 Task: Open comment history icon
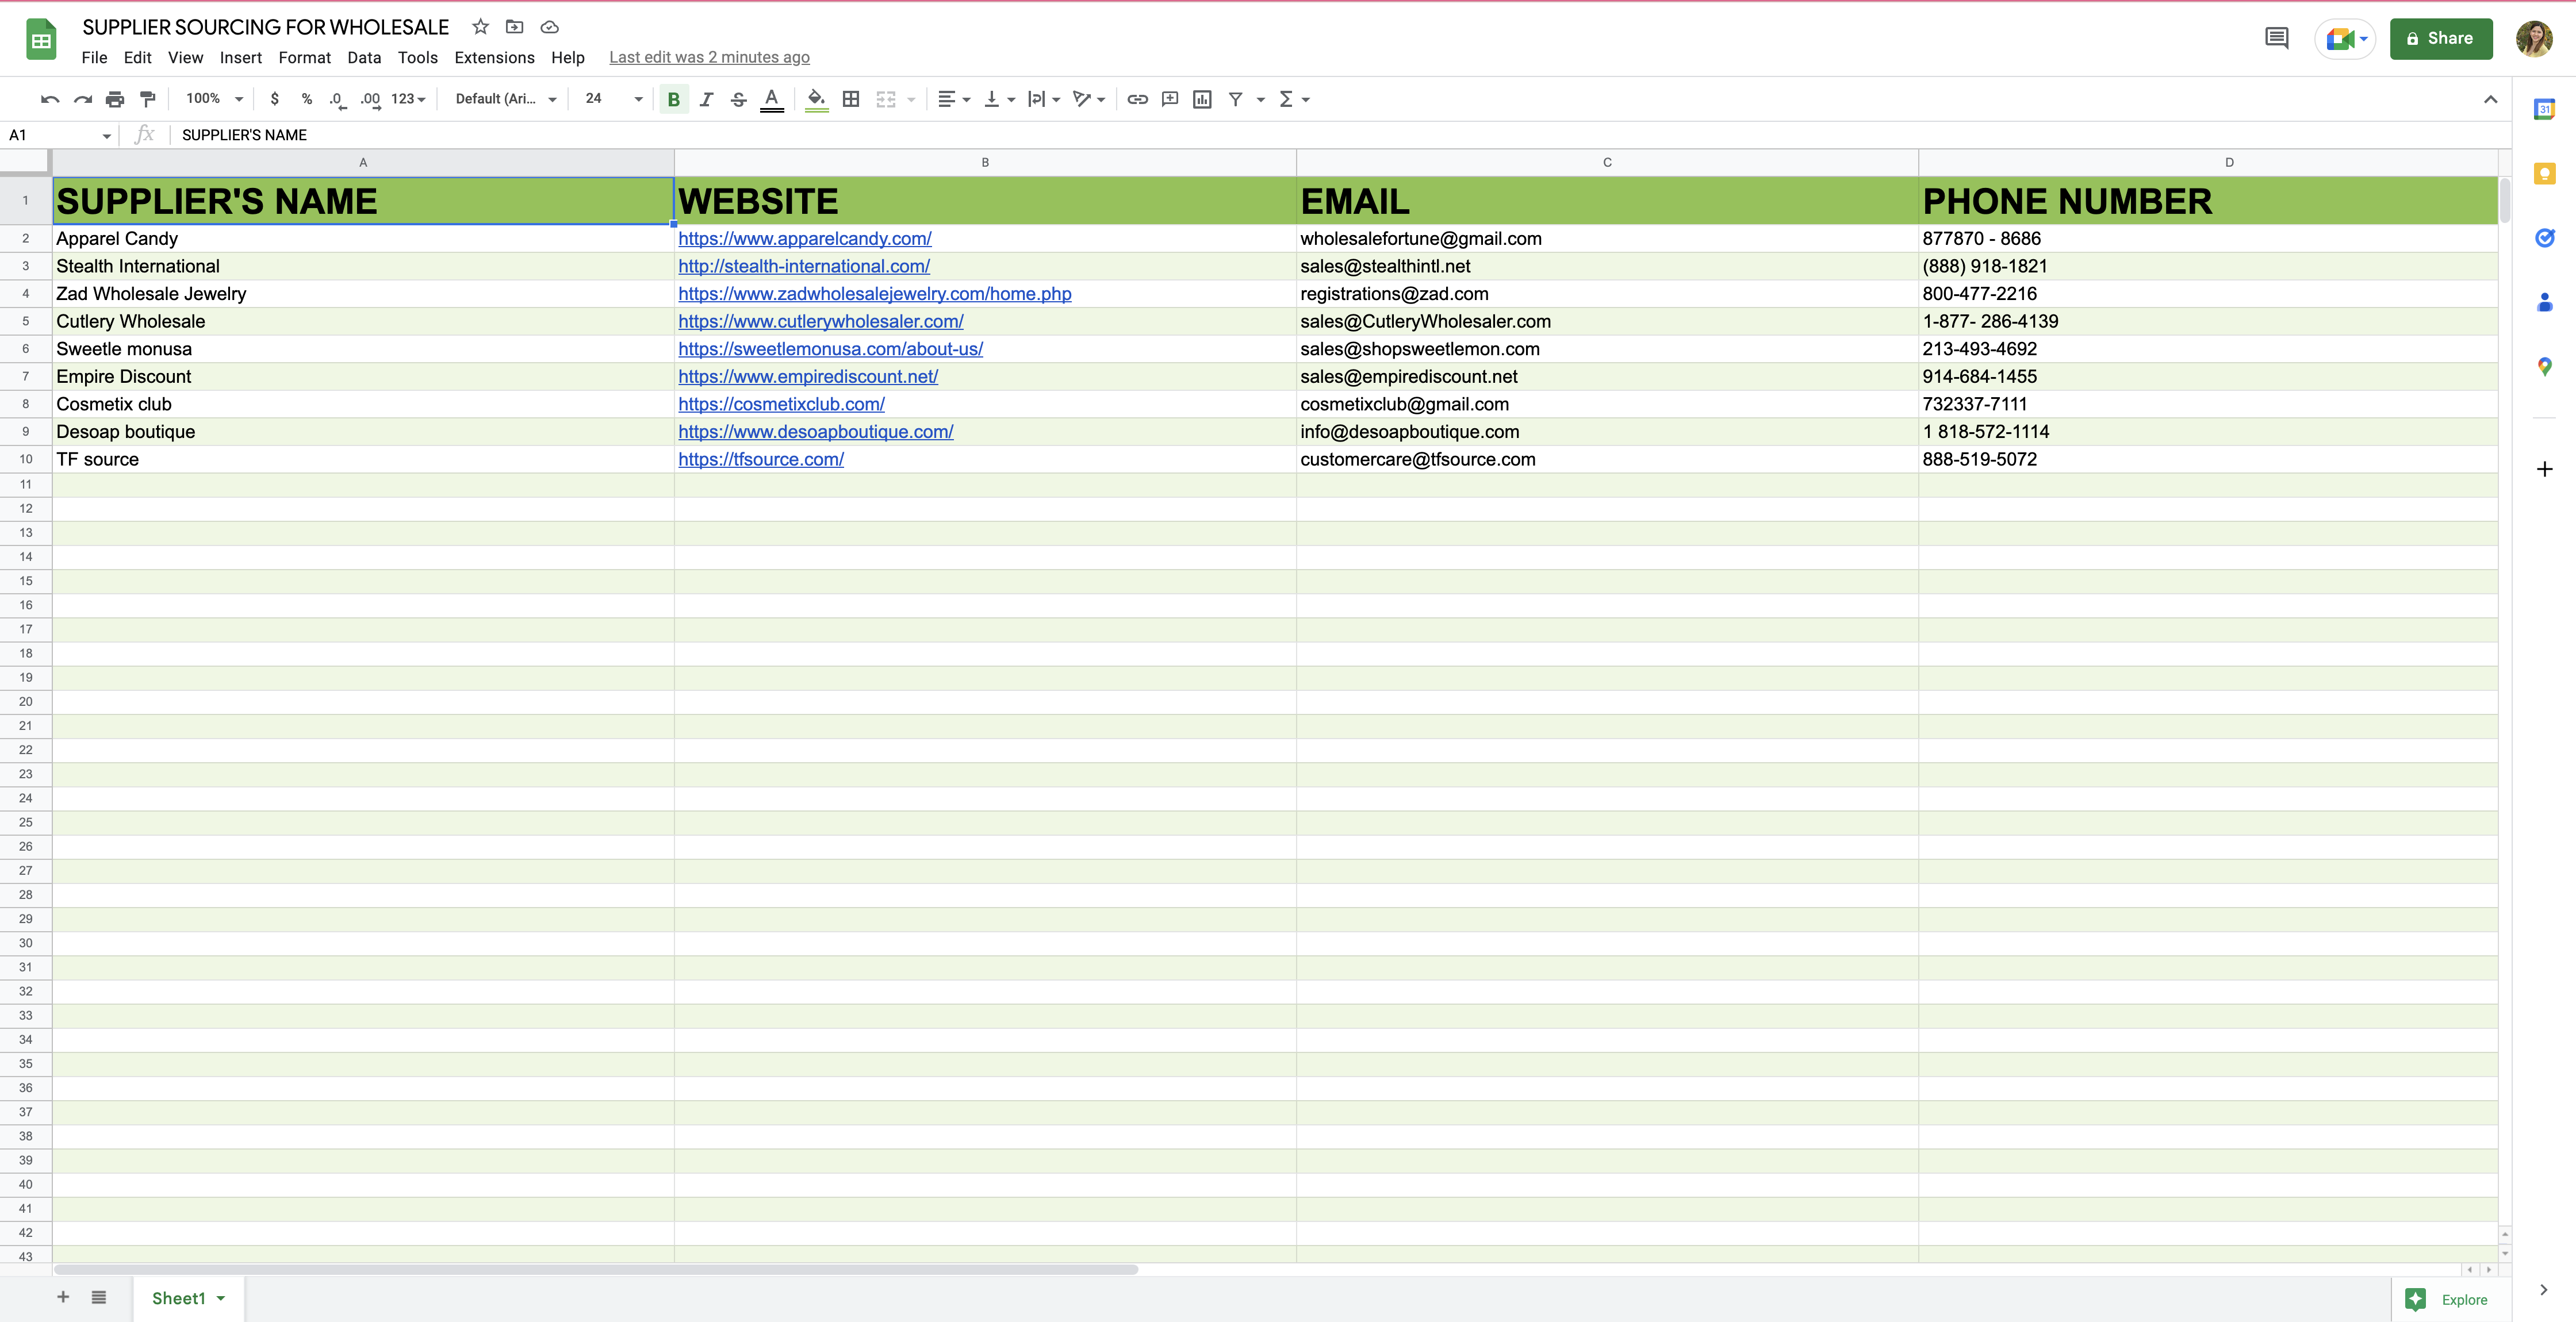2276,38
